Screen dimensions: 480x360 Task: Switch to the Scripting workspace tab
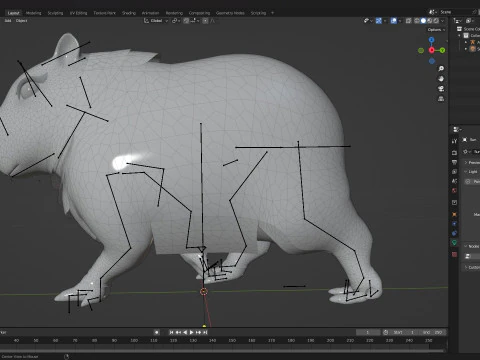pyautogui.click(x=258, y=13)
